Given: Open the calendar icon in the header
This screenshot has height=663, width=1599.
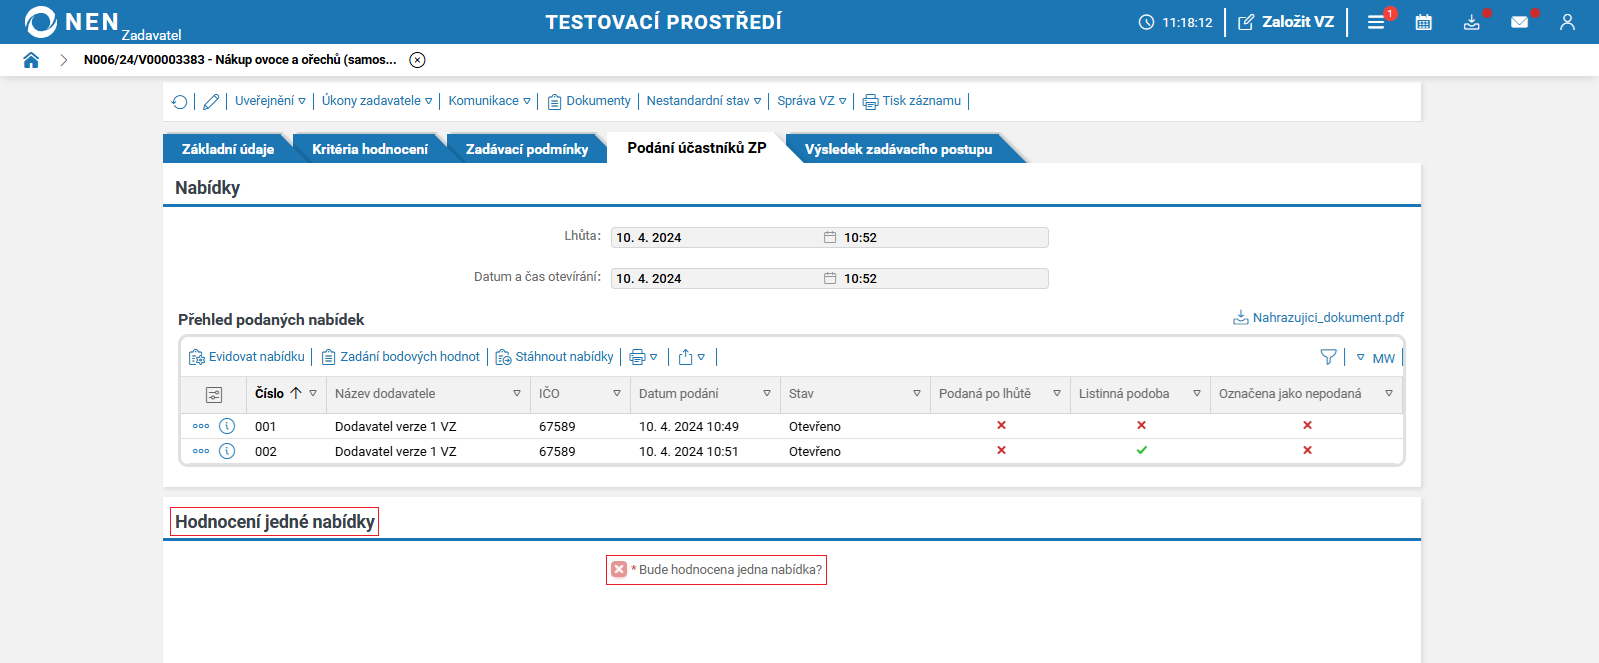Looking at the screenshot, I should pyautogui.click(x=1424, y=22).
